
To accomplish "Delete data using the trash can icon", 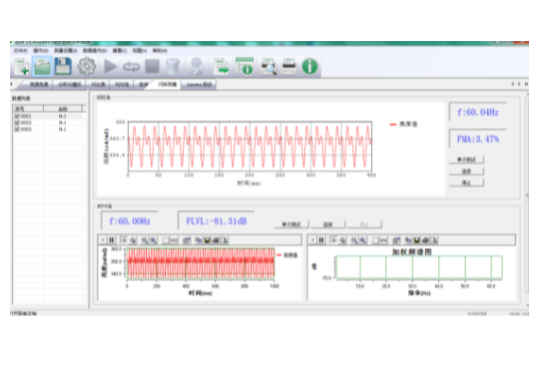I will pos(173,66).
